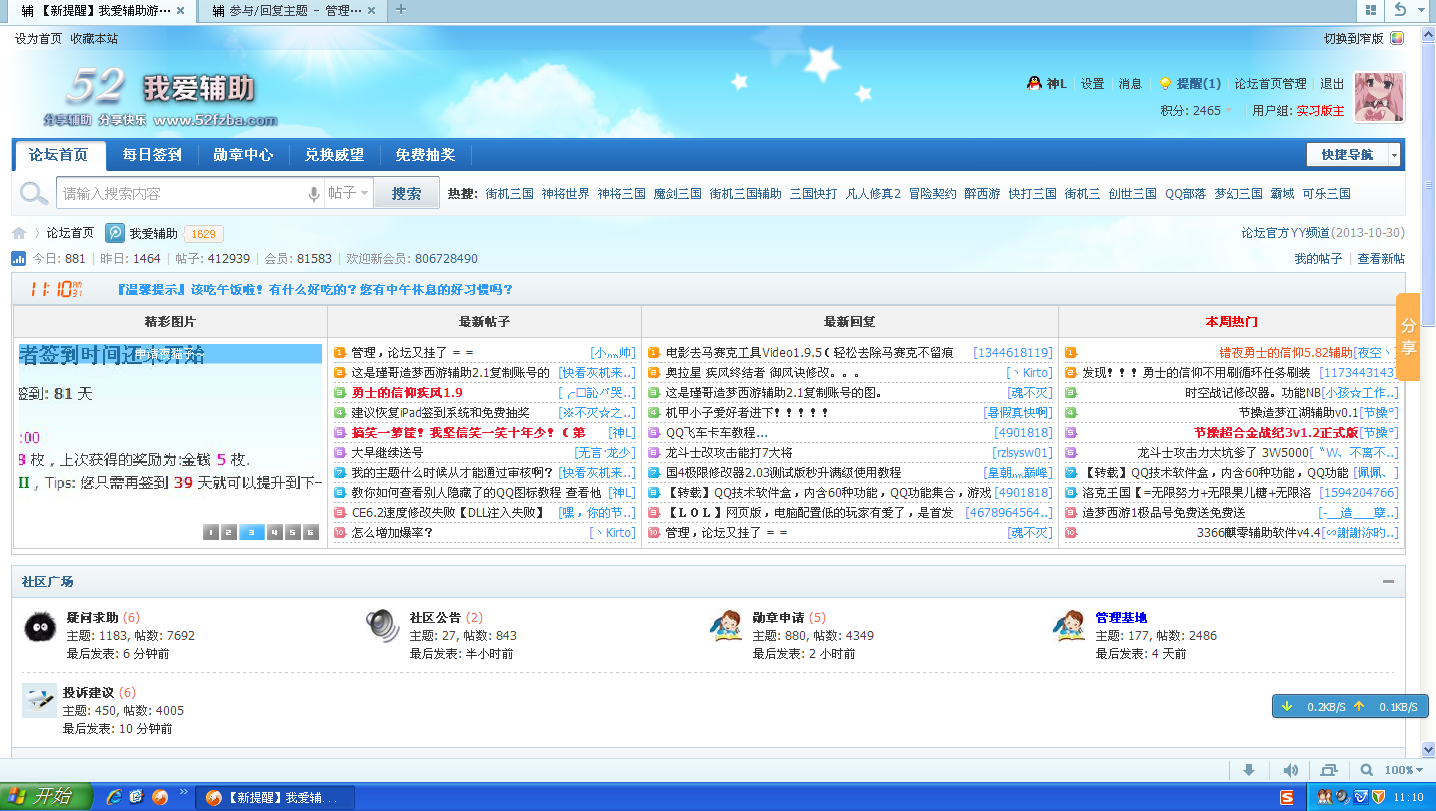Click the magnifier icon in search bar

pyautogui.click(x=34, y=193)
